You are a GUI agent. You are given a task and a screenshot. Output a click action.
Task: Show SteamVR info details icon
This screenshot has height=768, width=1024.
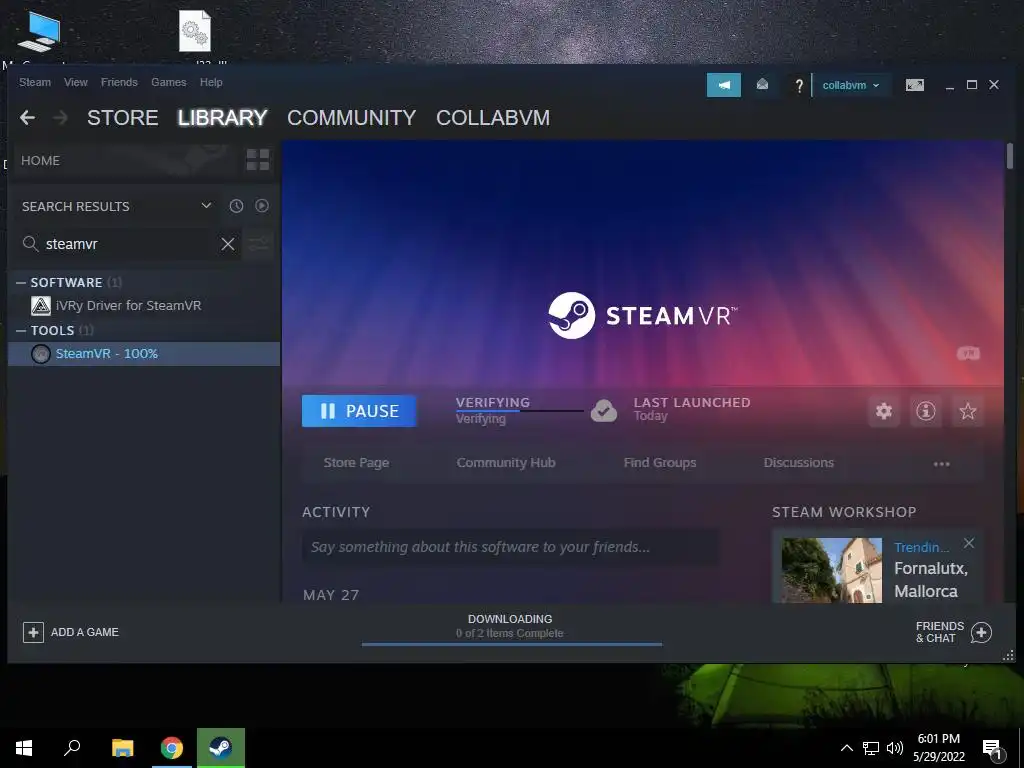coord(925,411)
